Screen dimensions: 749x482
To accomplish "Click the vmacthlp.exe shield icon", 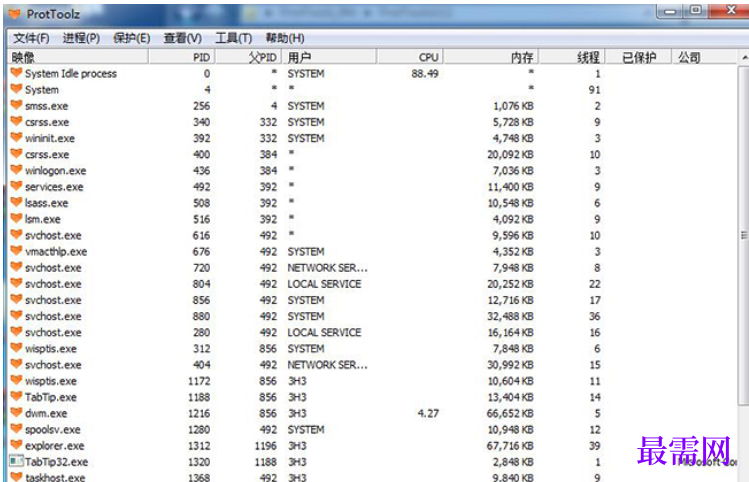I will (x=16, y=251).
